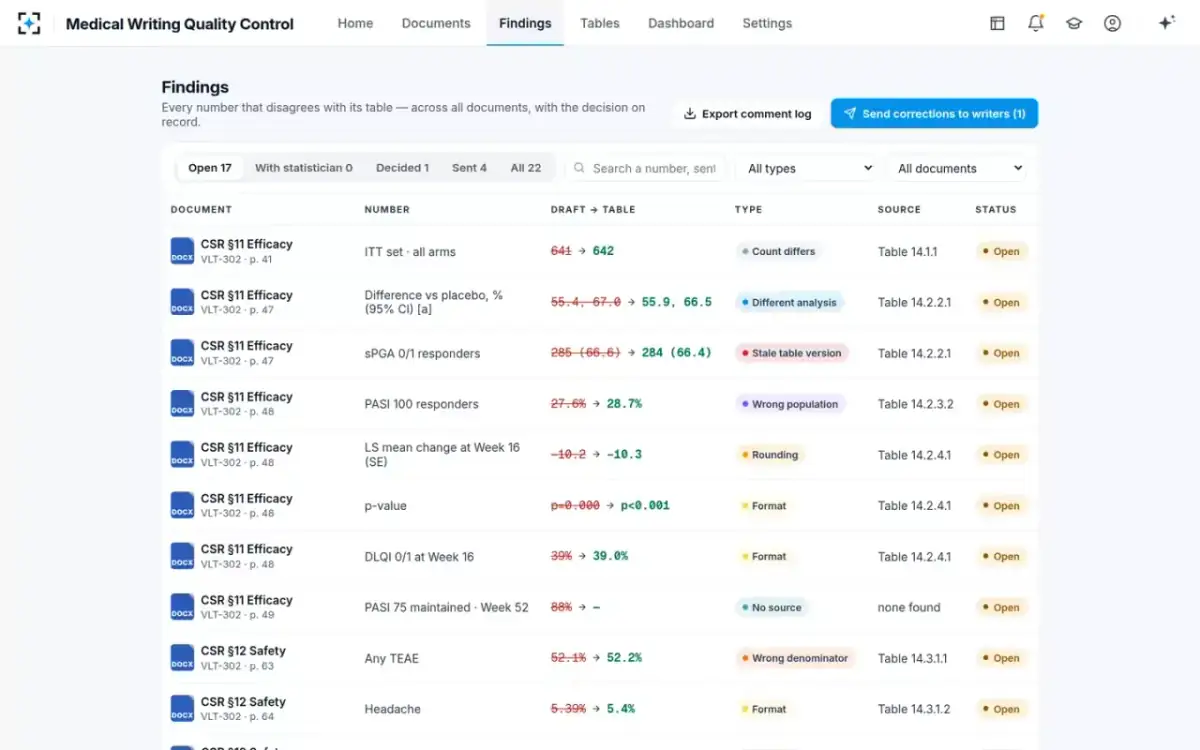Show All 22 findings
Image resolution: width=1200 pixels, height=750 pixels.
point(526,168)
